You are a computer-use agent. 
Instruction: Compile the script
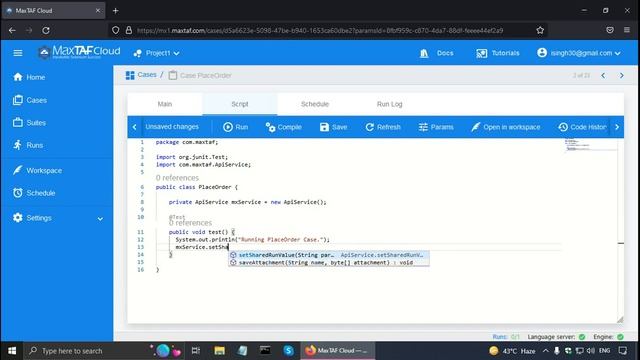click(x=284, y=127)
